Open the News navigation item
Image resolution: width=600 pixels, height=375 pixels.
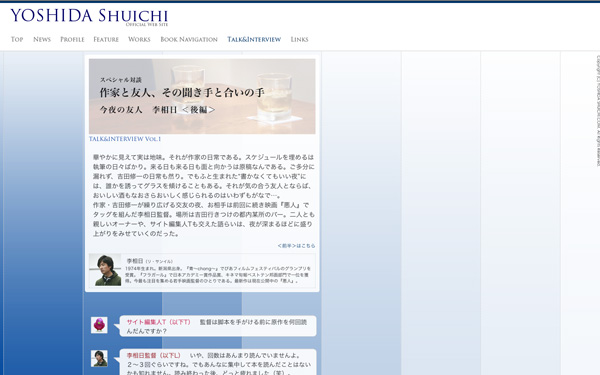tap(42, 39)
